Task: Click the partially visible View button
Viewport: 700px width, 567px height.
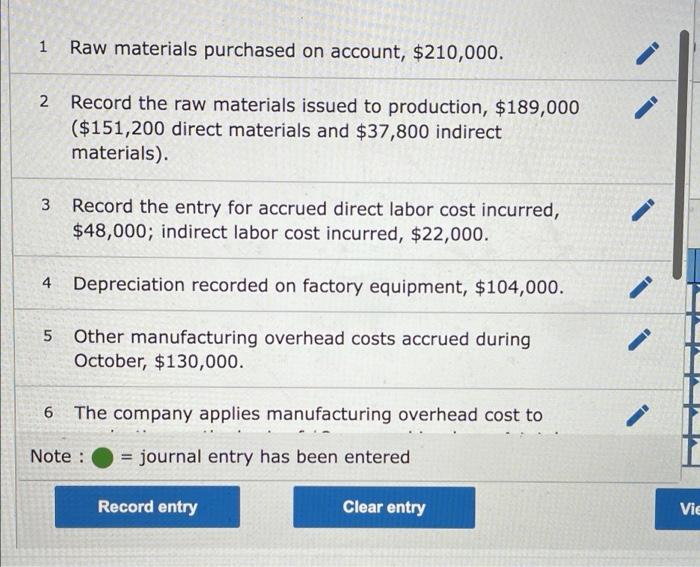Action: pos(686,507)
